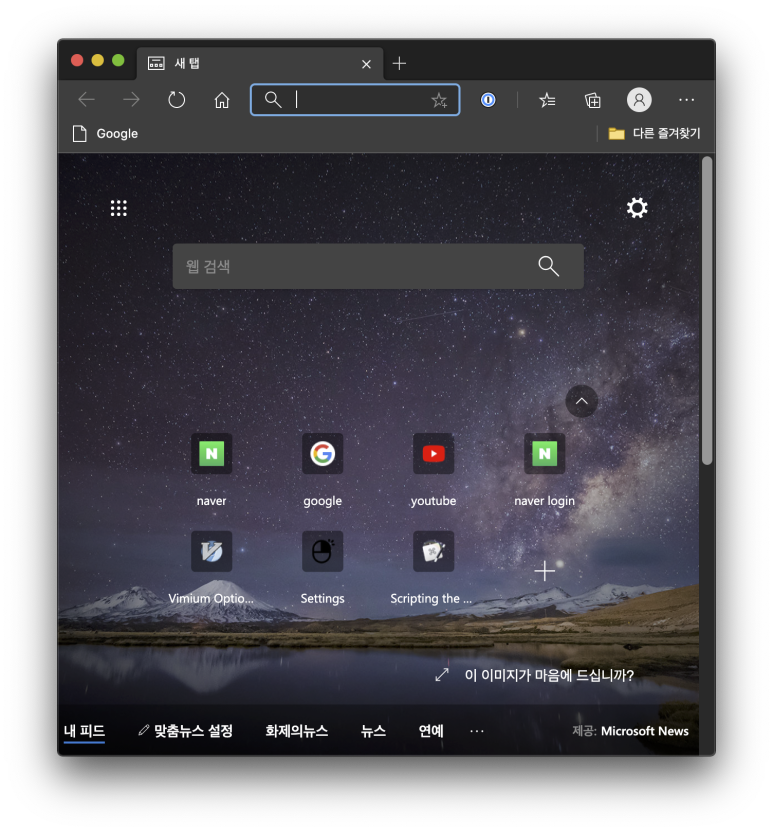Open the Google bookmark

[x=105, y=134]
